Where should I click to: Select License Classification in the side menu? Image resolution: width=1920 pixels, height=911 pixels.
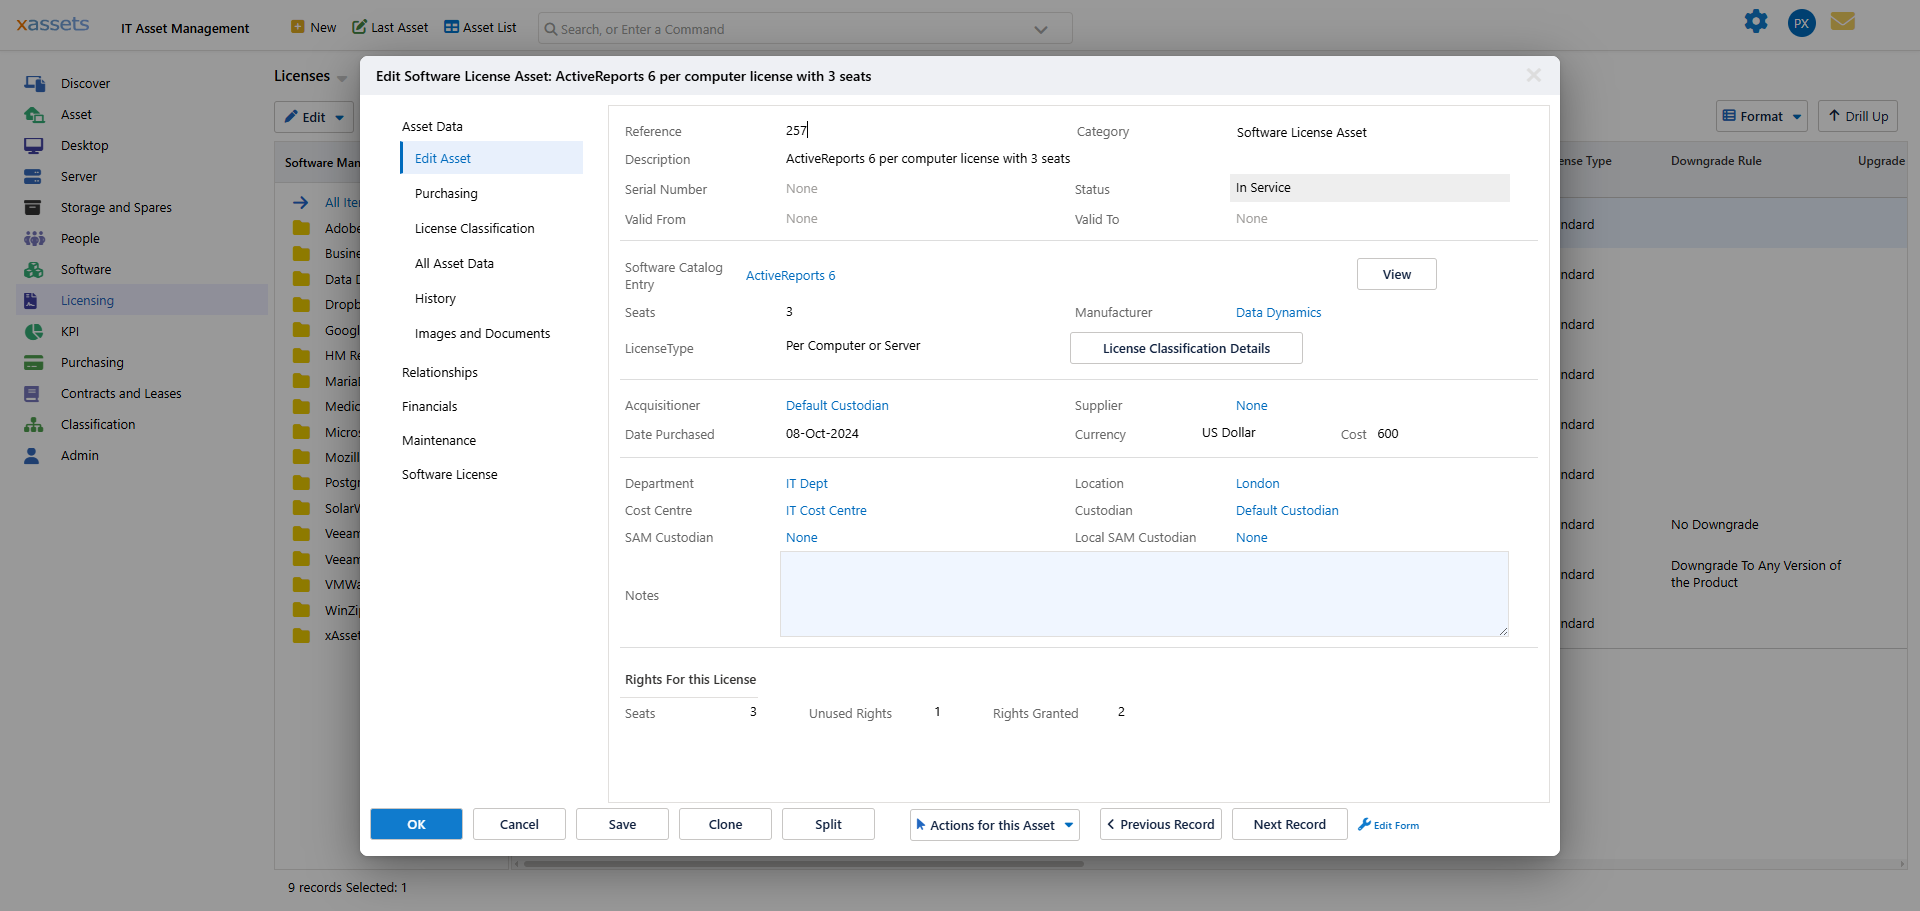(x=474, y=229)
